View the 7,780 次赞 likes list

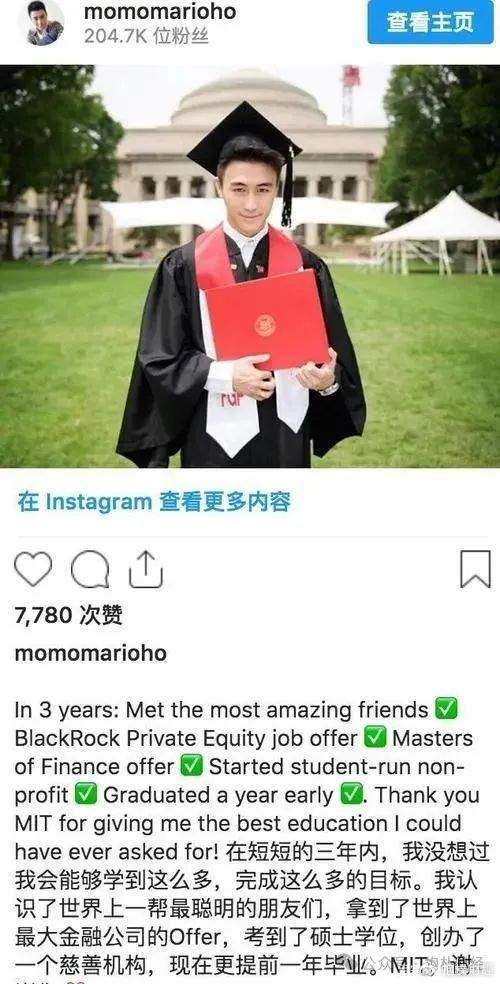pyautogui.click(x=68, y=615)
